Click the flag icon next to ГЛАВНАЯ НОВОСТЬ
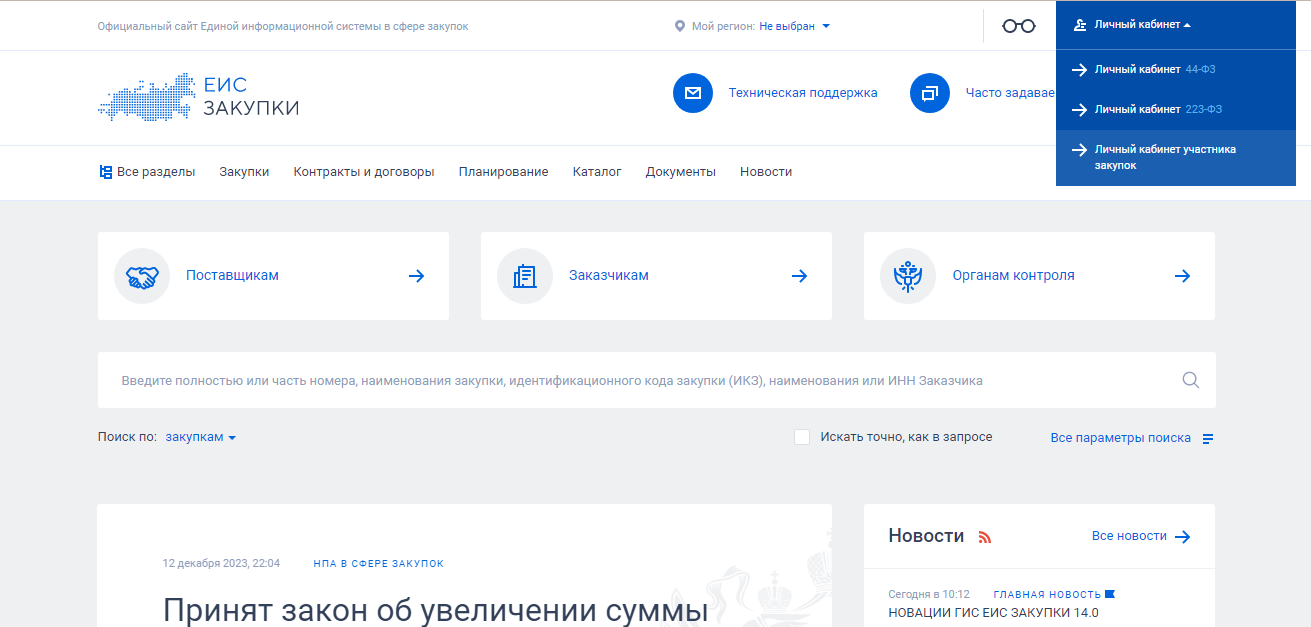1311x627 pixels. 1109,594
